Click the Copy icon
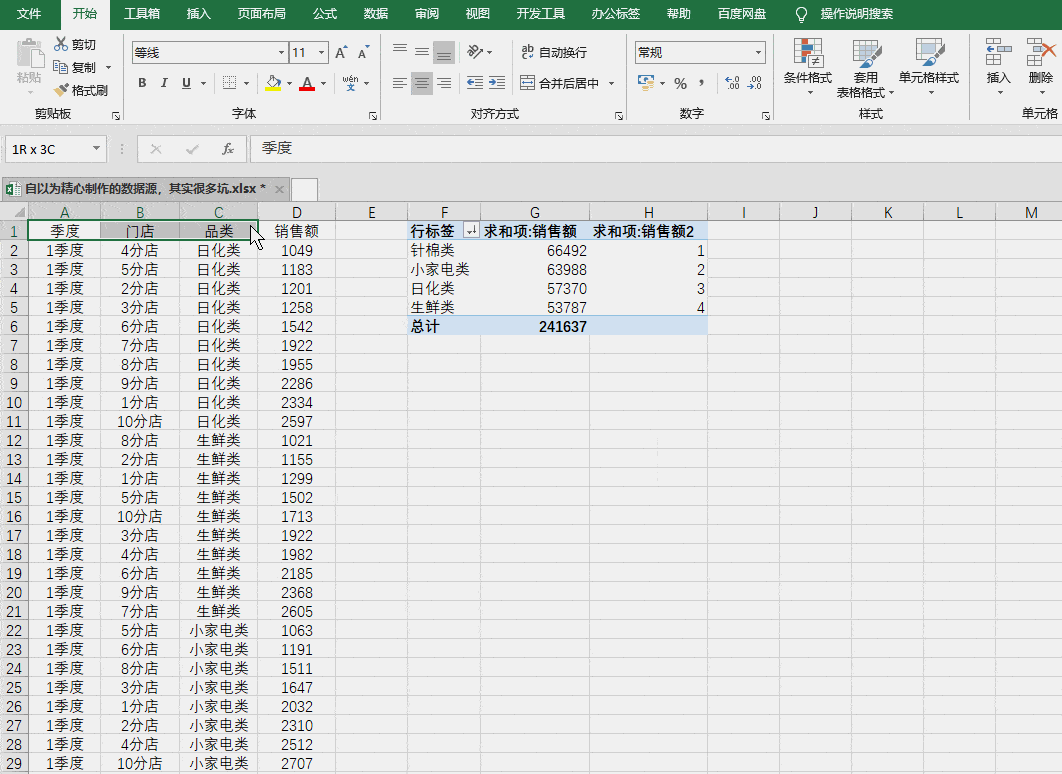This screenshot has width=1062, height=774. tap(61, 67)
